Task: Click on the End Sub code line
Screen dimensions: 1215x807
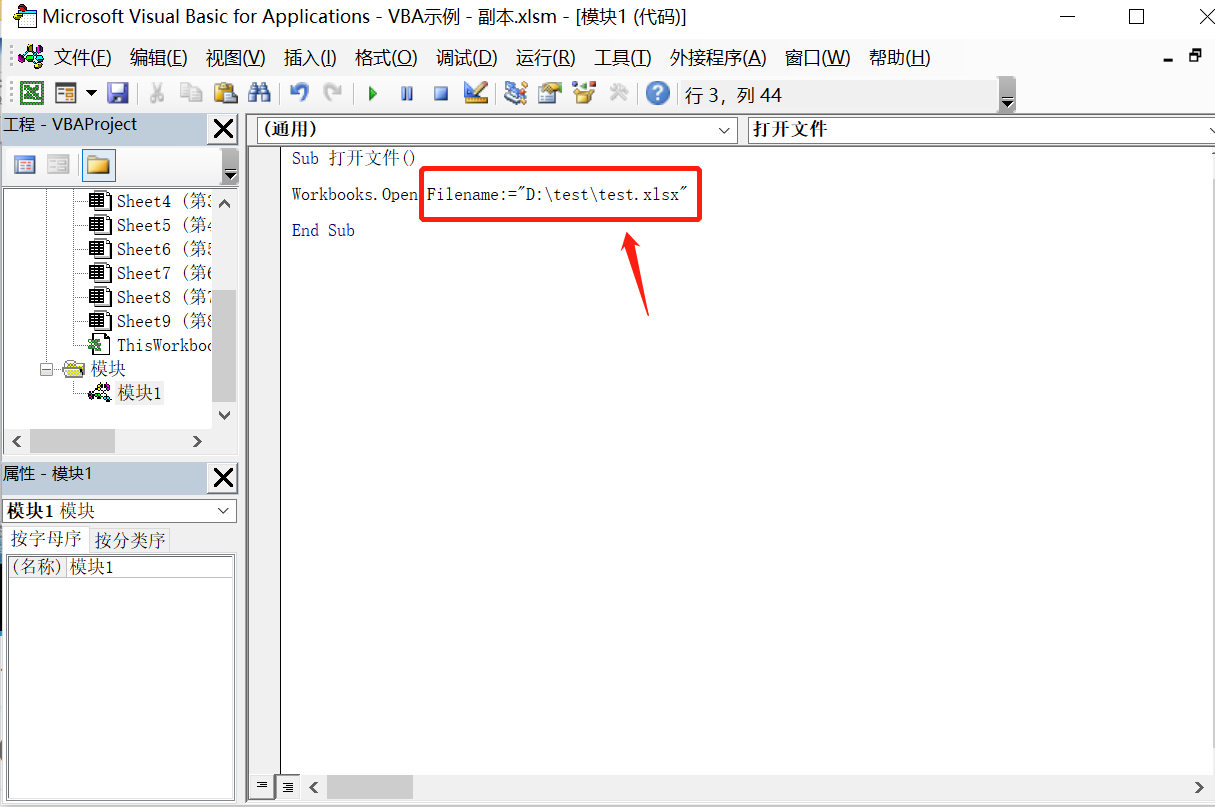Action: tap(323, 230)
